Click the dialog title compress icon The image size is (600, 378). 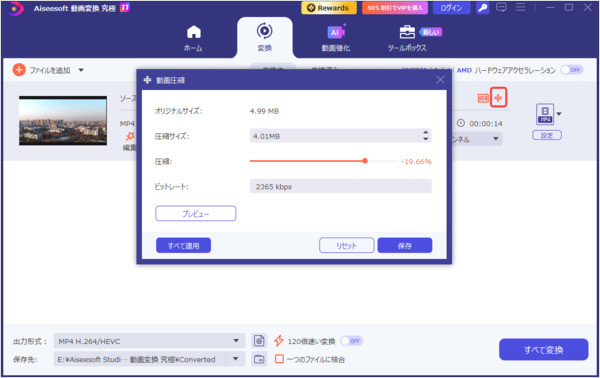[x=147, y=80]
